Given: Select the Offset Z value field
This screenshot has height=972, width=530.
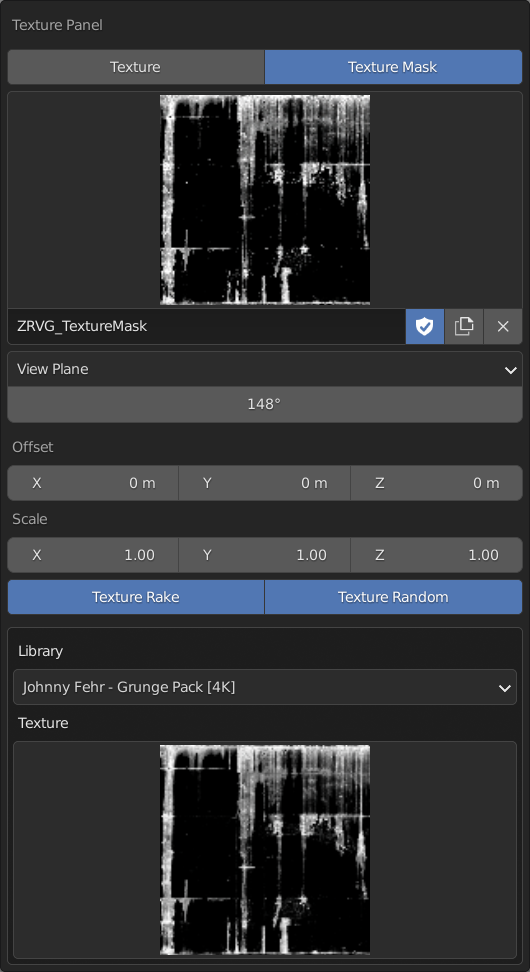Looking at the screenshot, I should [x=436, y=483].
